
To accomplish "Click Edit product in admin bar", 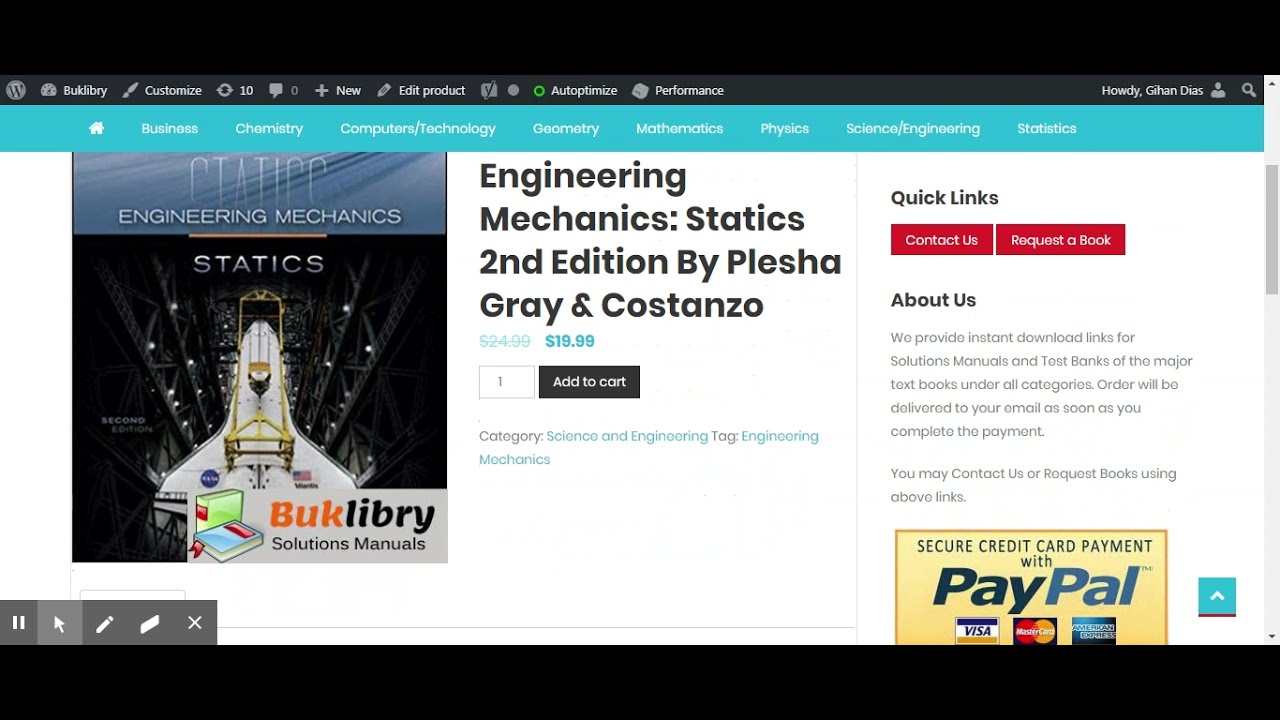I will click(x=421, y=90).
